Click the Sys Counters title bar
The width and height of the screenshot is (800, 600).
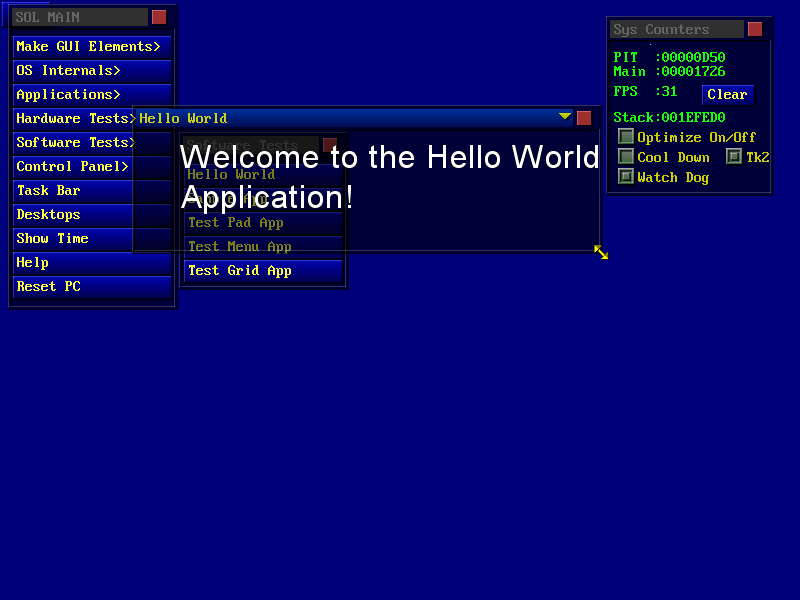(677, 30)
